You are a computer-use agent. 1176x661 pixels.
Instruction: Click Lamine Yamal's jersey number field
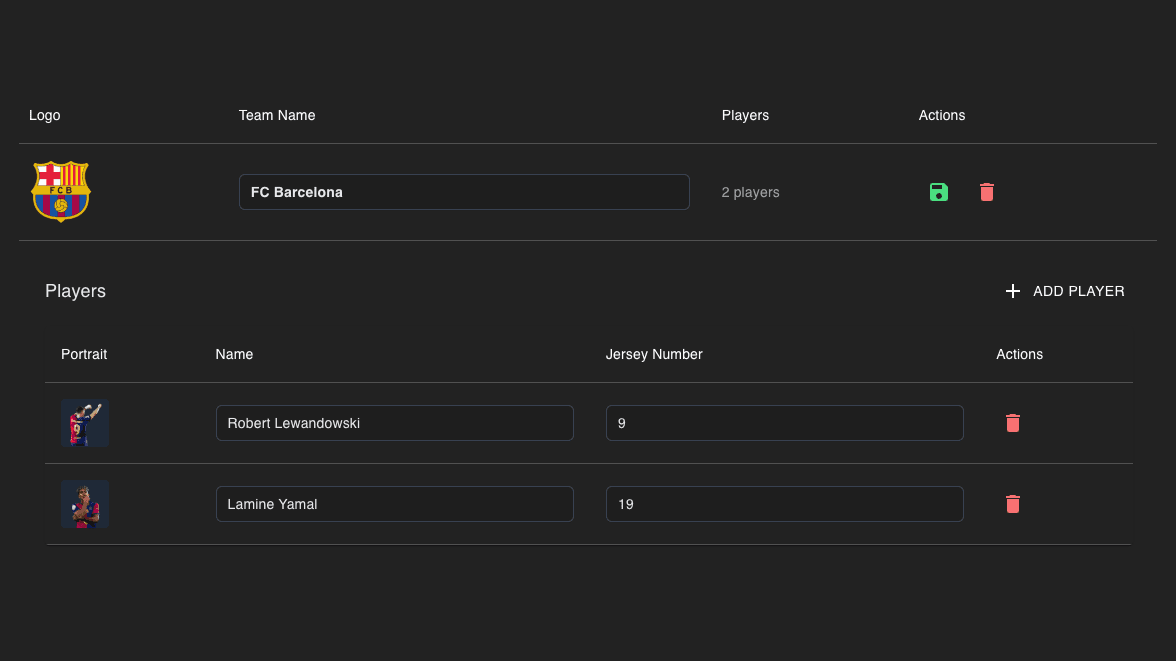click(784, 504)
